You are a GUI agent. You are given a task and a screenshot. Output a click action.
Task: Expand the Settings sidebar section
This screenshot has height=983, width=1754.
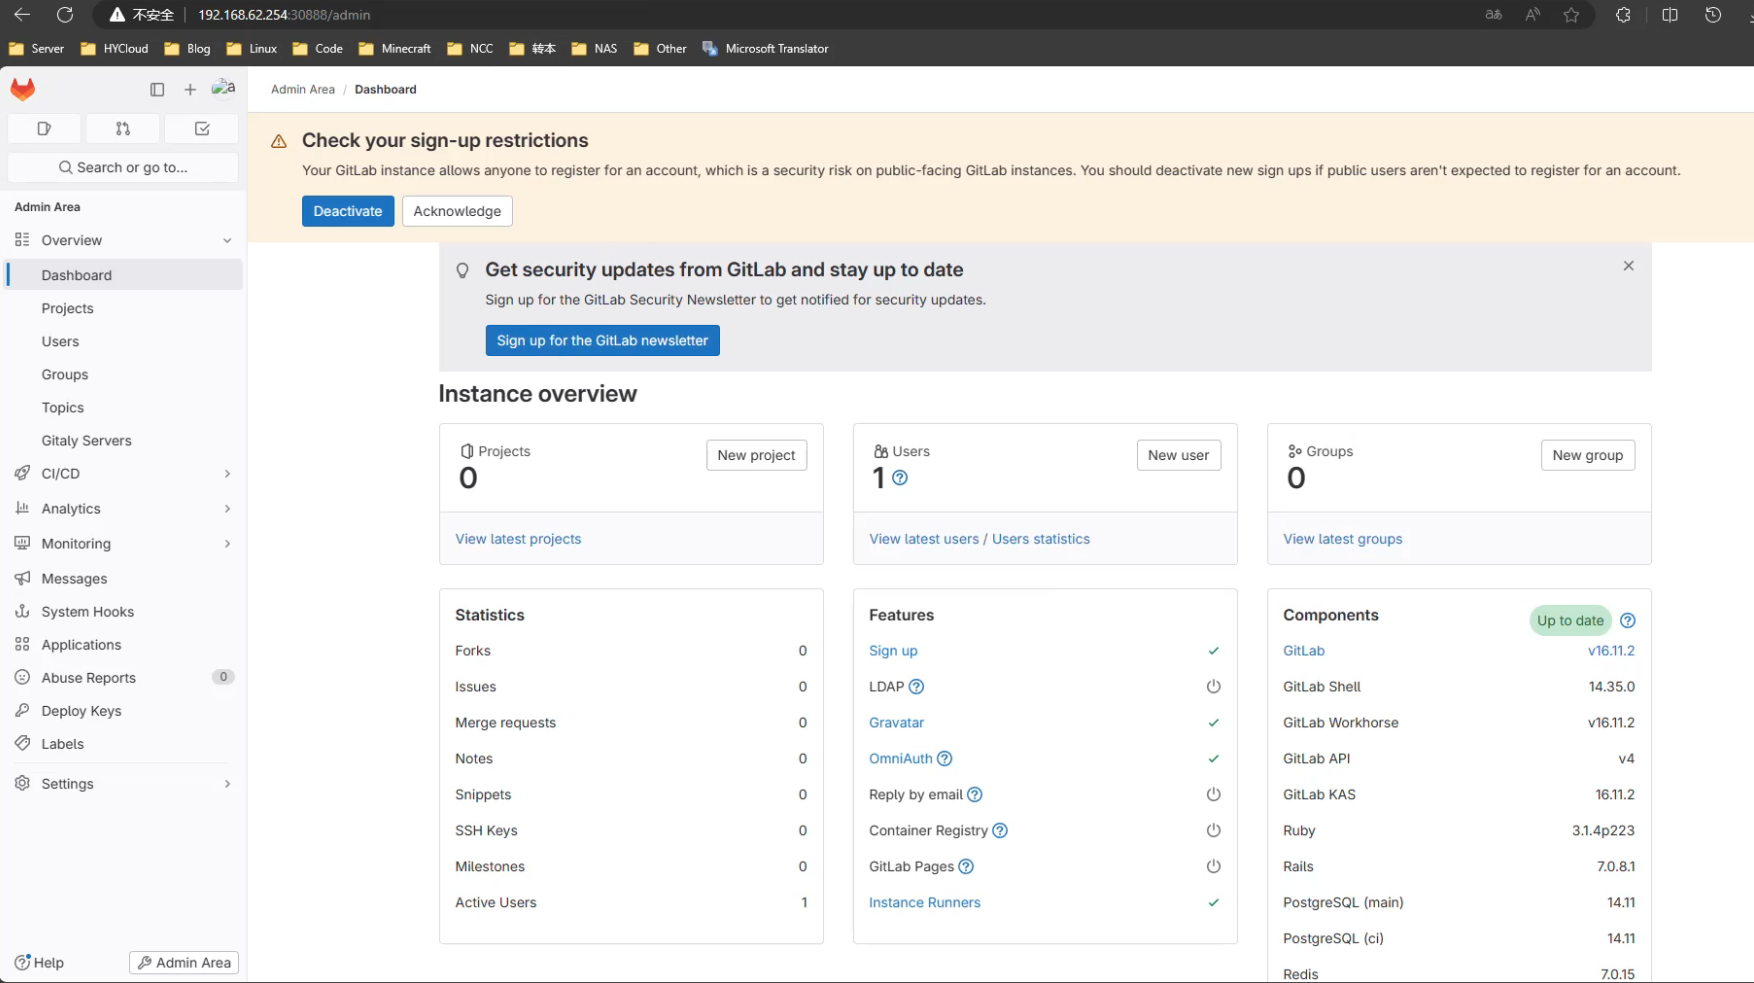(x=227, y=784)
